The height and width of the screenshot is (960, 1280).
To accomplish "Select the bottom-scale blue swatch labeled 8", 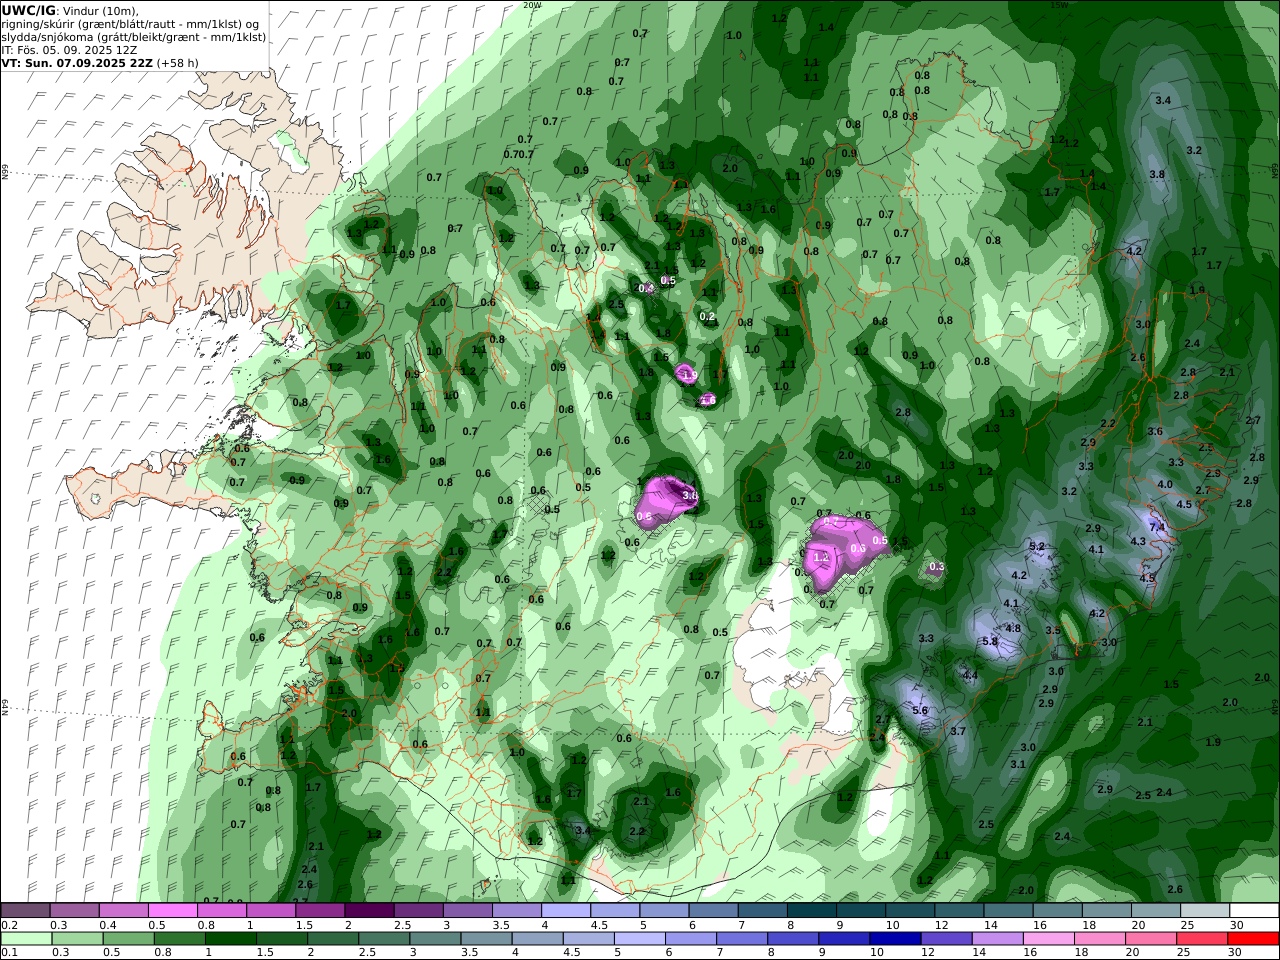I will 793,939.
